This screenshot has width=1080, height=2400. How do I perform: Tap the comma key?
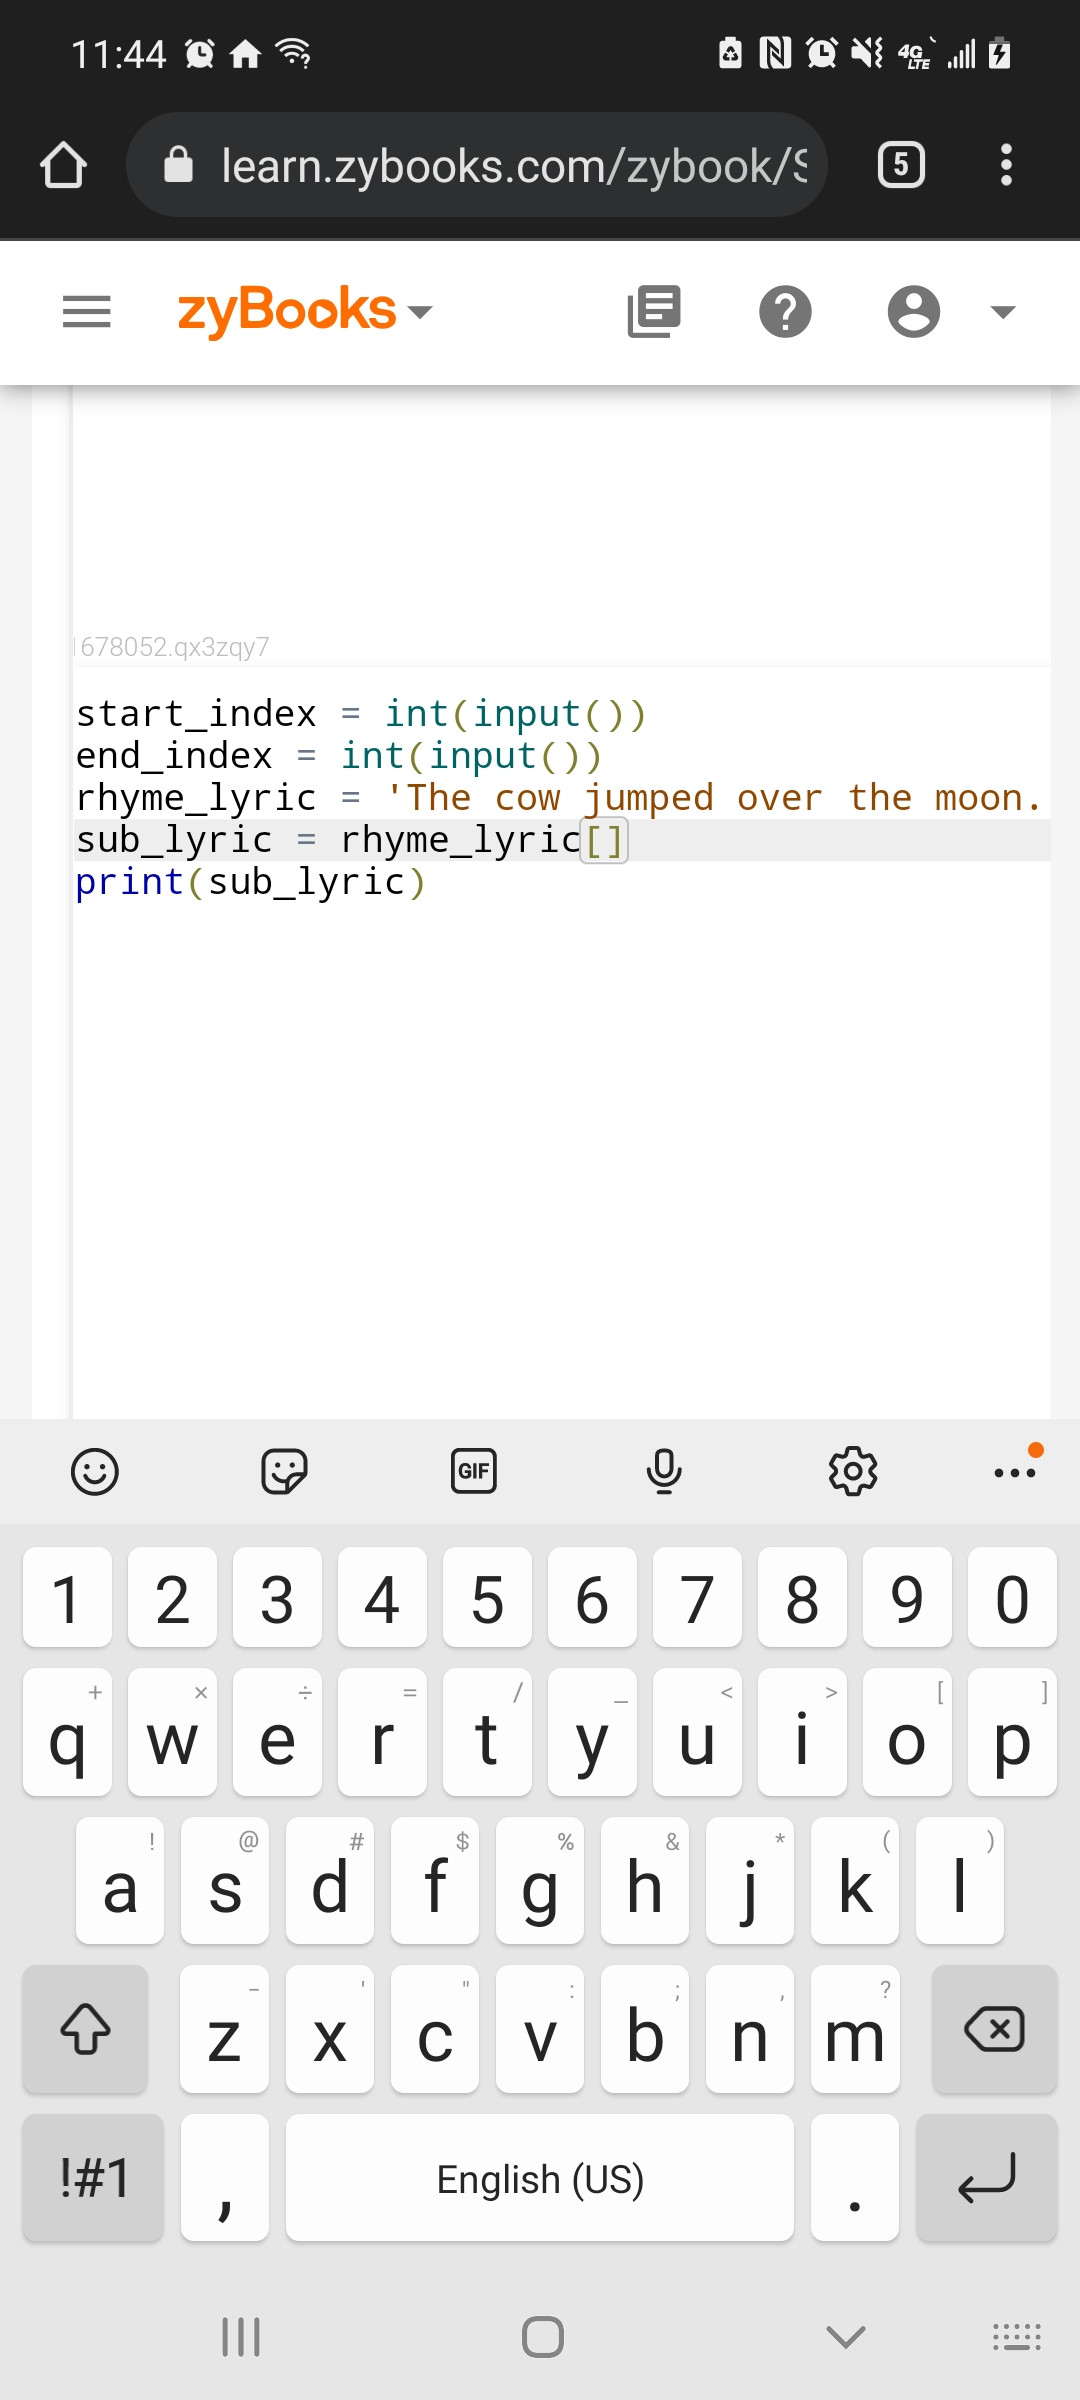pyautogui.click(x=225, y=2178)
